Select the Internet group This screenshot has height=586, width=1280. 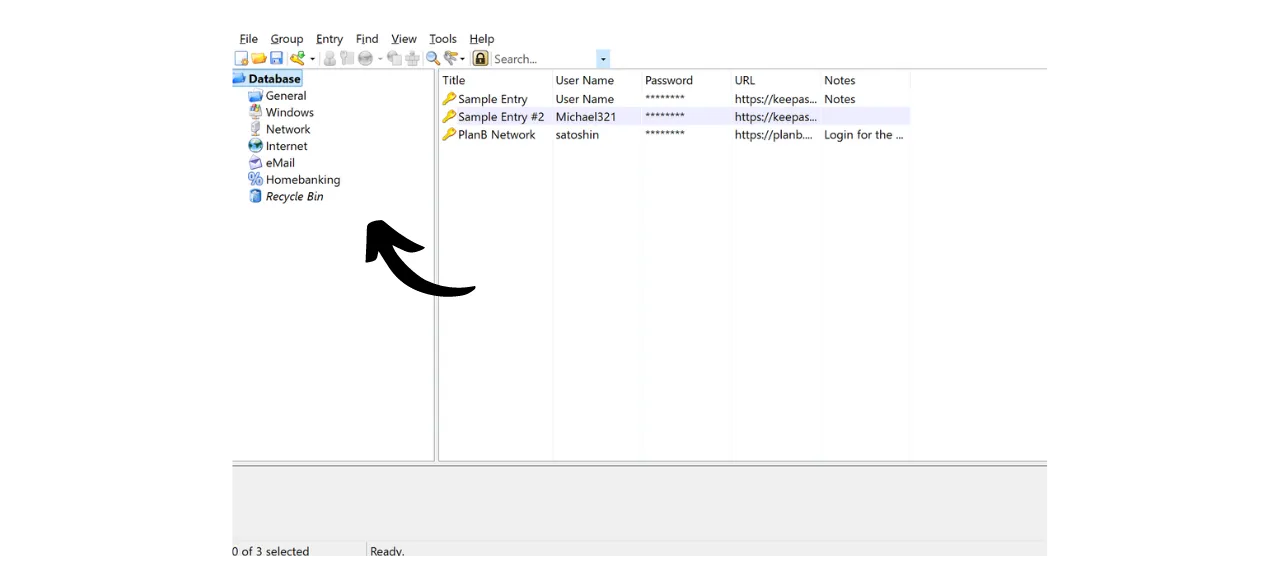click(286, 145)
